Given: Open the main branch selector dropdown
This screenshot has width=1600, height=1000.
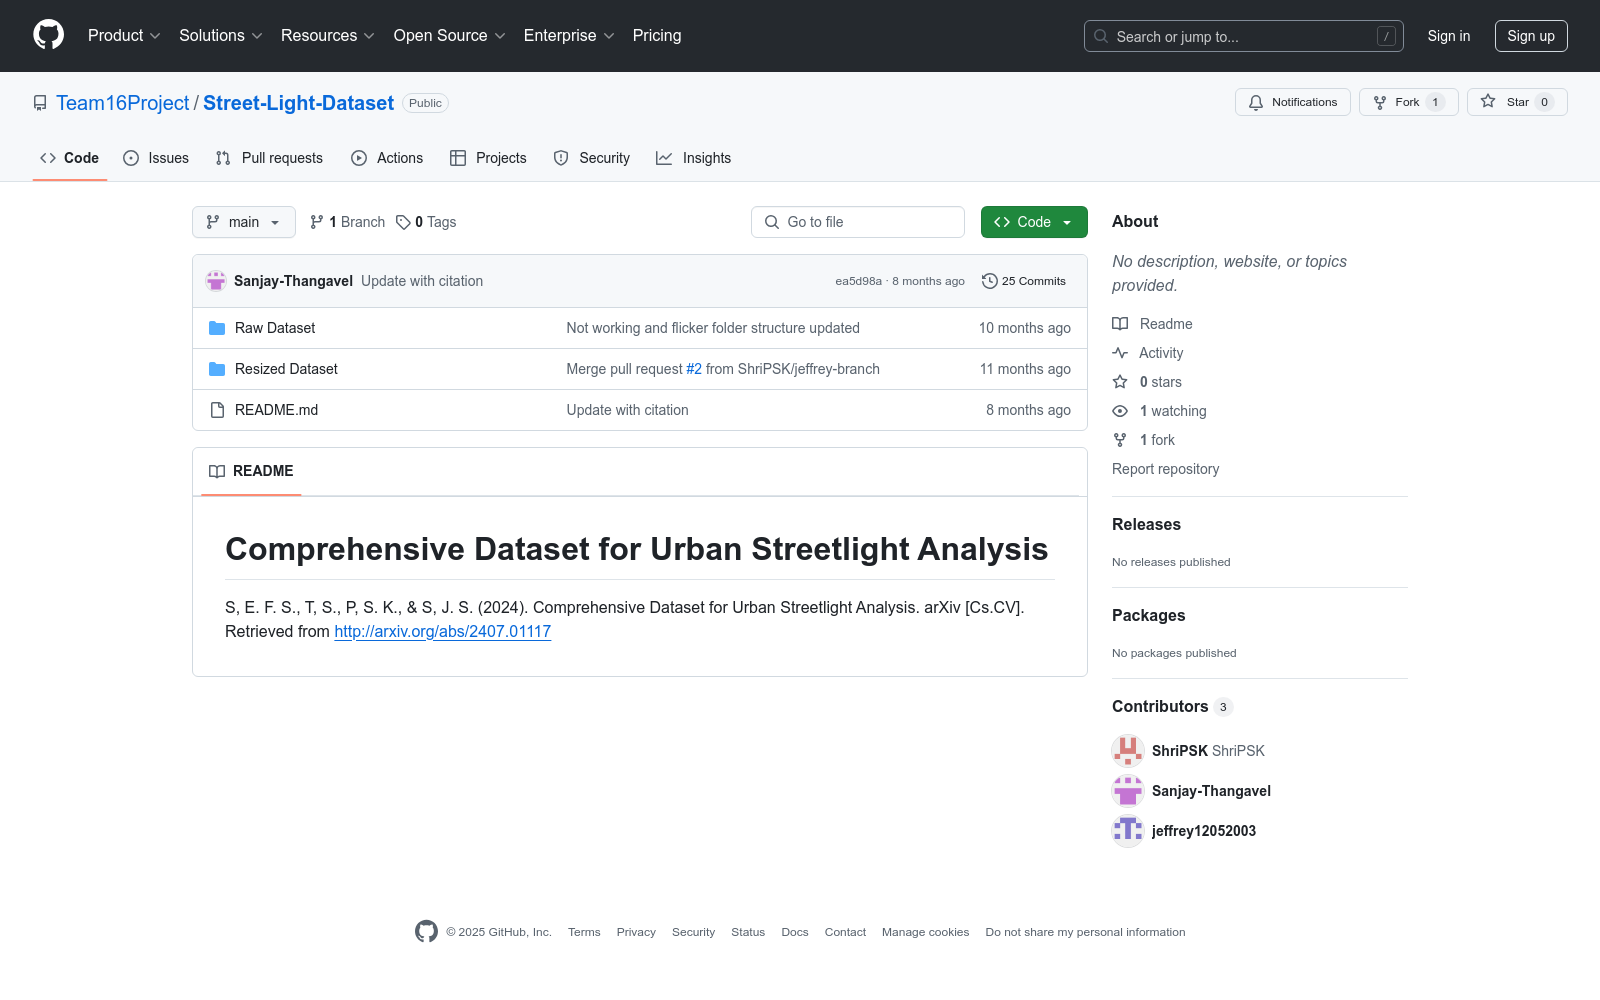Looking at the screenshot, I should coord(244,222).
